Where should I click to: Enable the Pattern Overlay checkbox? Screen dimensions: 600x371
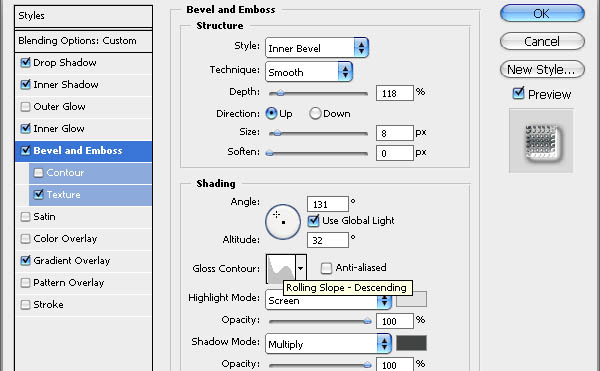click(x=25, y=283)
